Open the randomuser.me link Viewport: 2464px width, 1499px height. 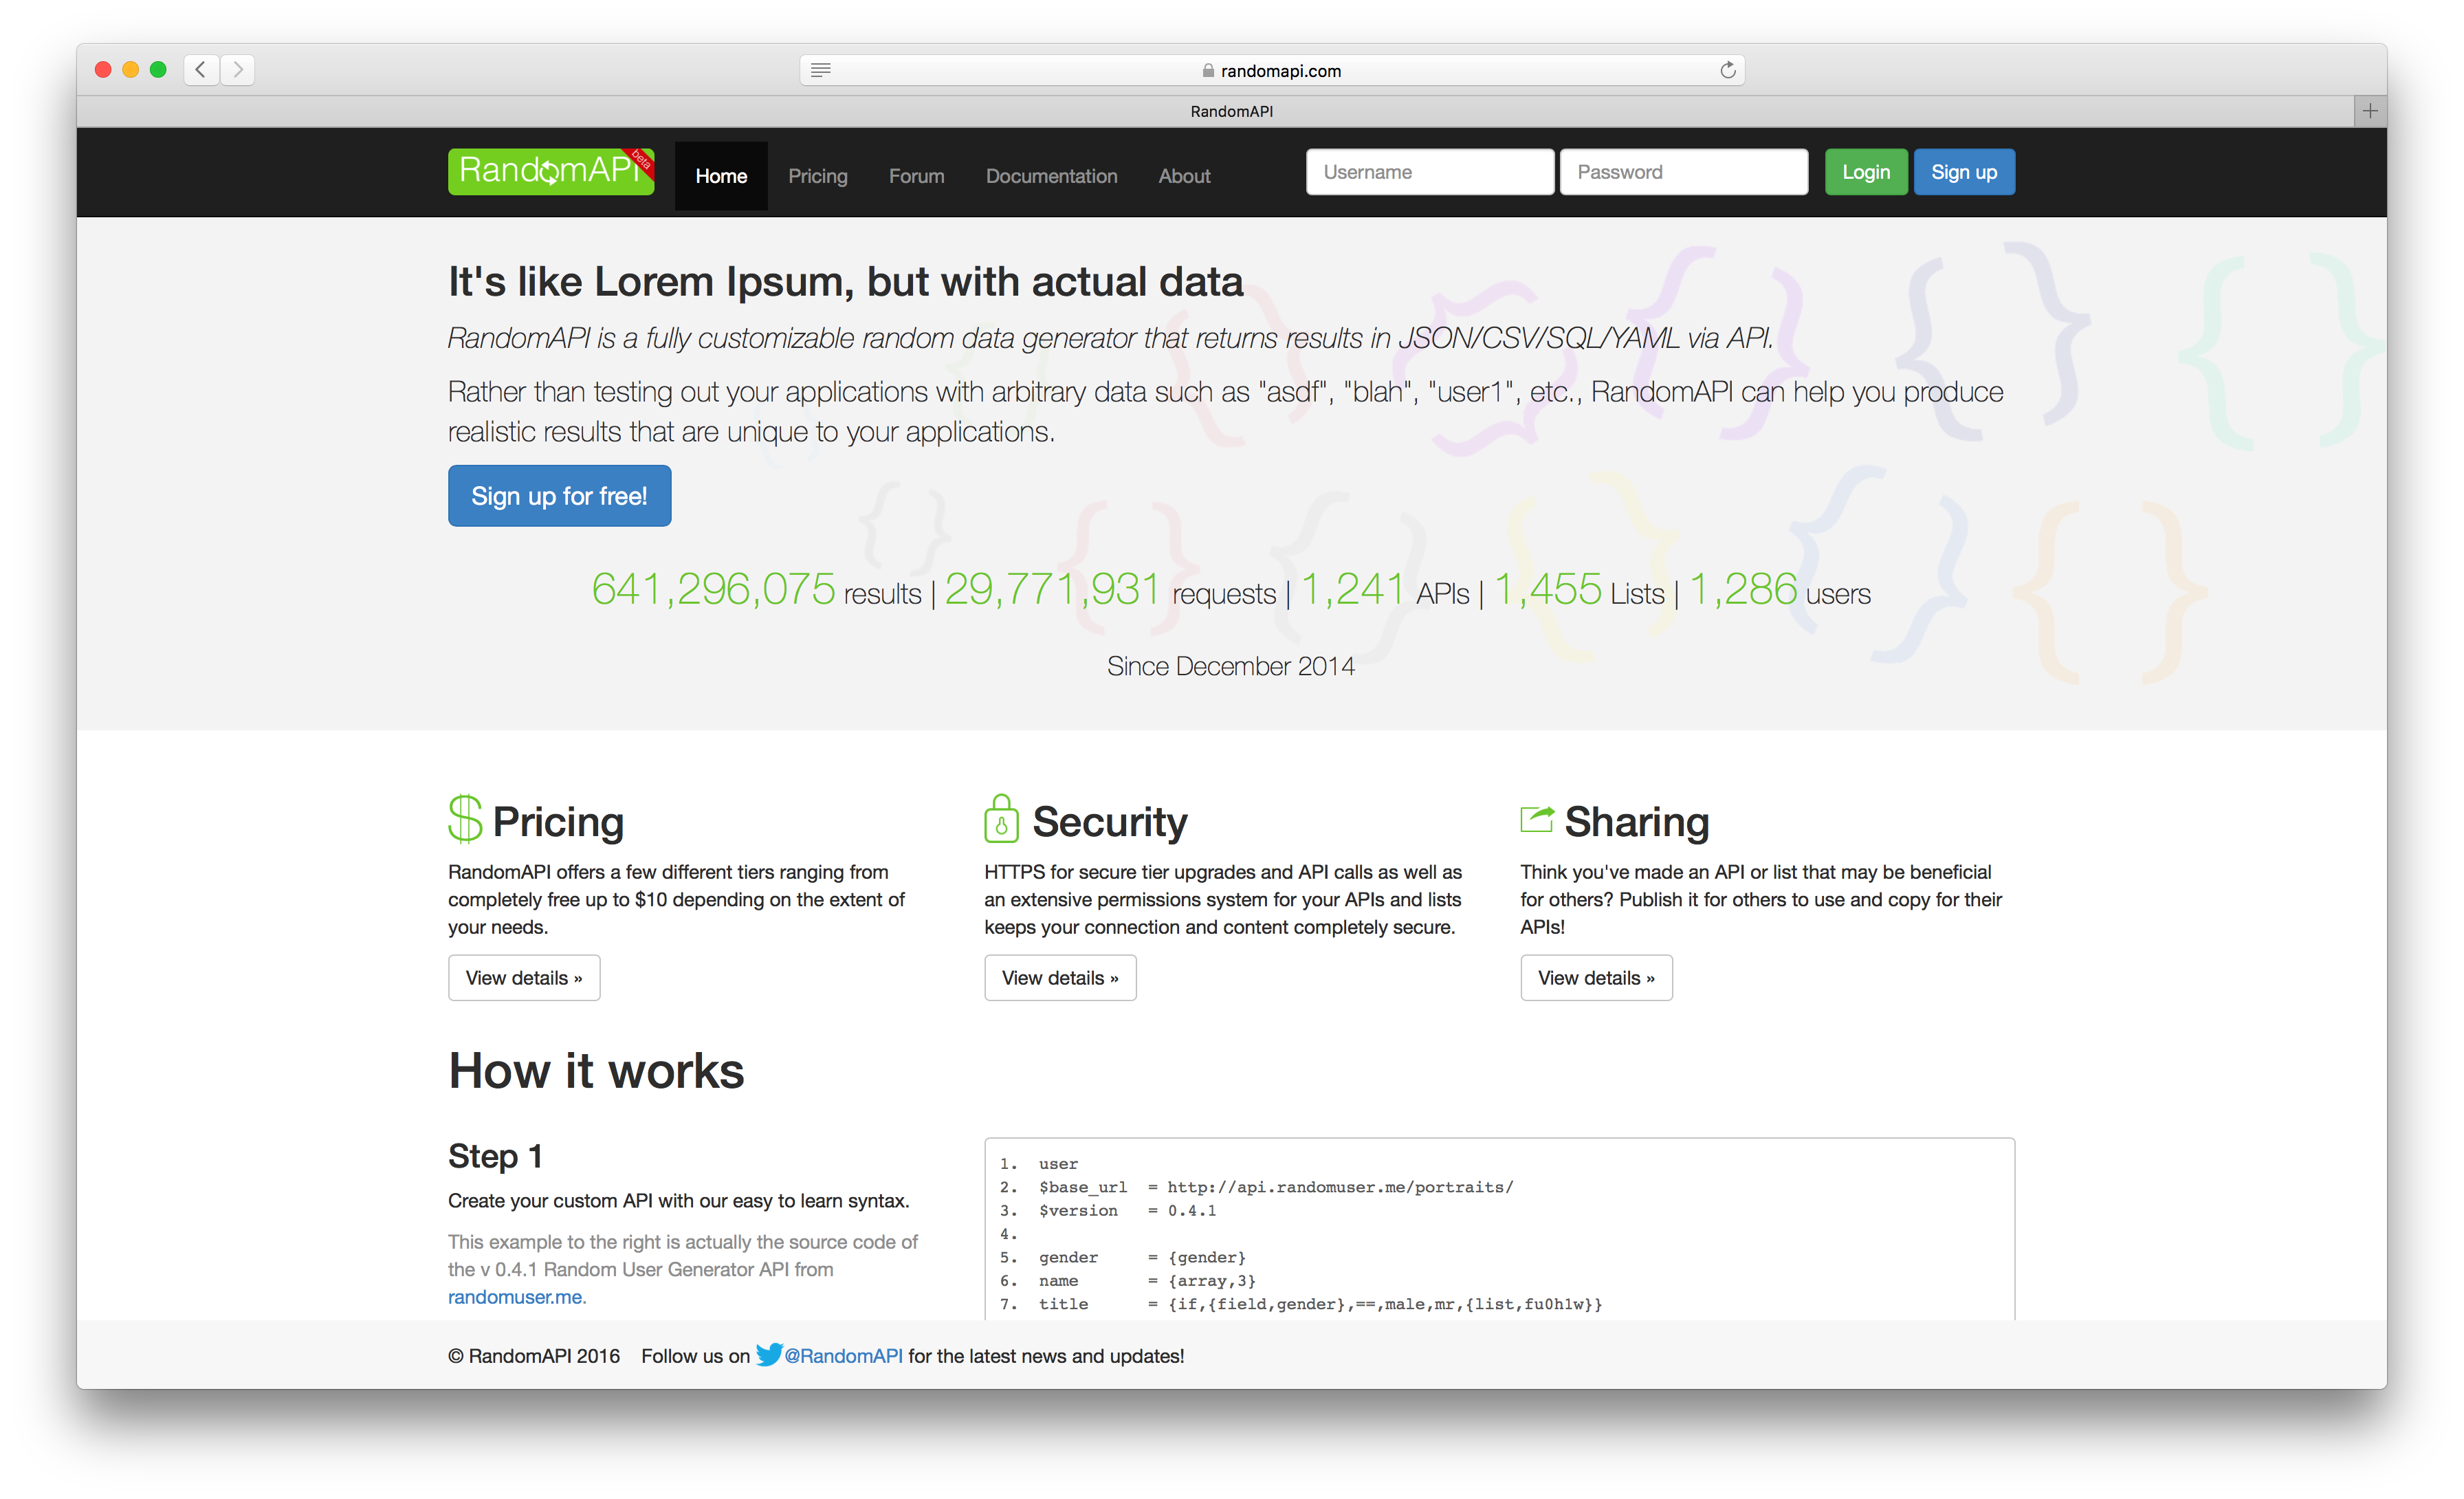coord(517,1297)
